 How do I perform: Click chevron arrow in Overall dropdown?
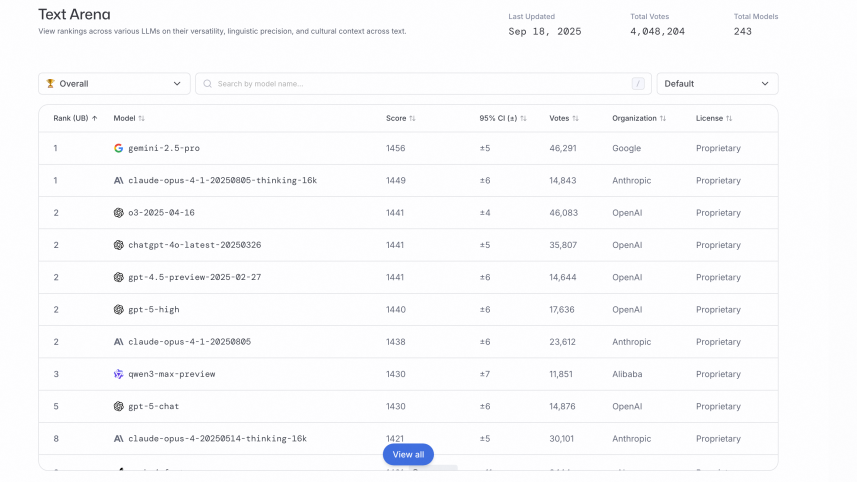pyautogui.click(x=177, y=84)
